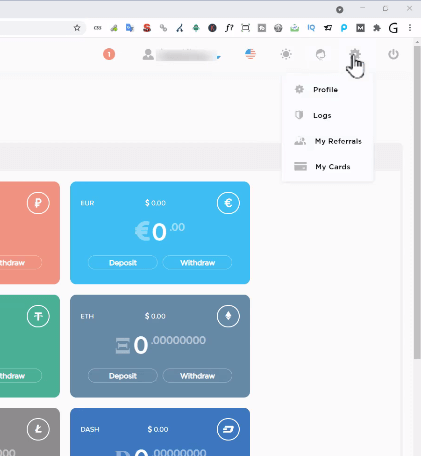Open the user account dropdown

point(181,55)
